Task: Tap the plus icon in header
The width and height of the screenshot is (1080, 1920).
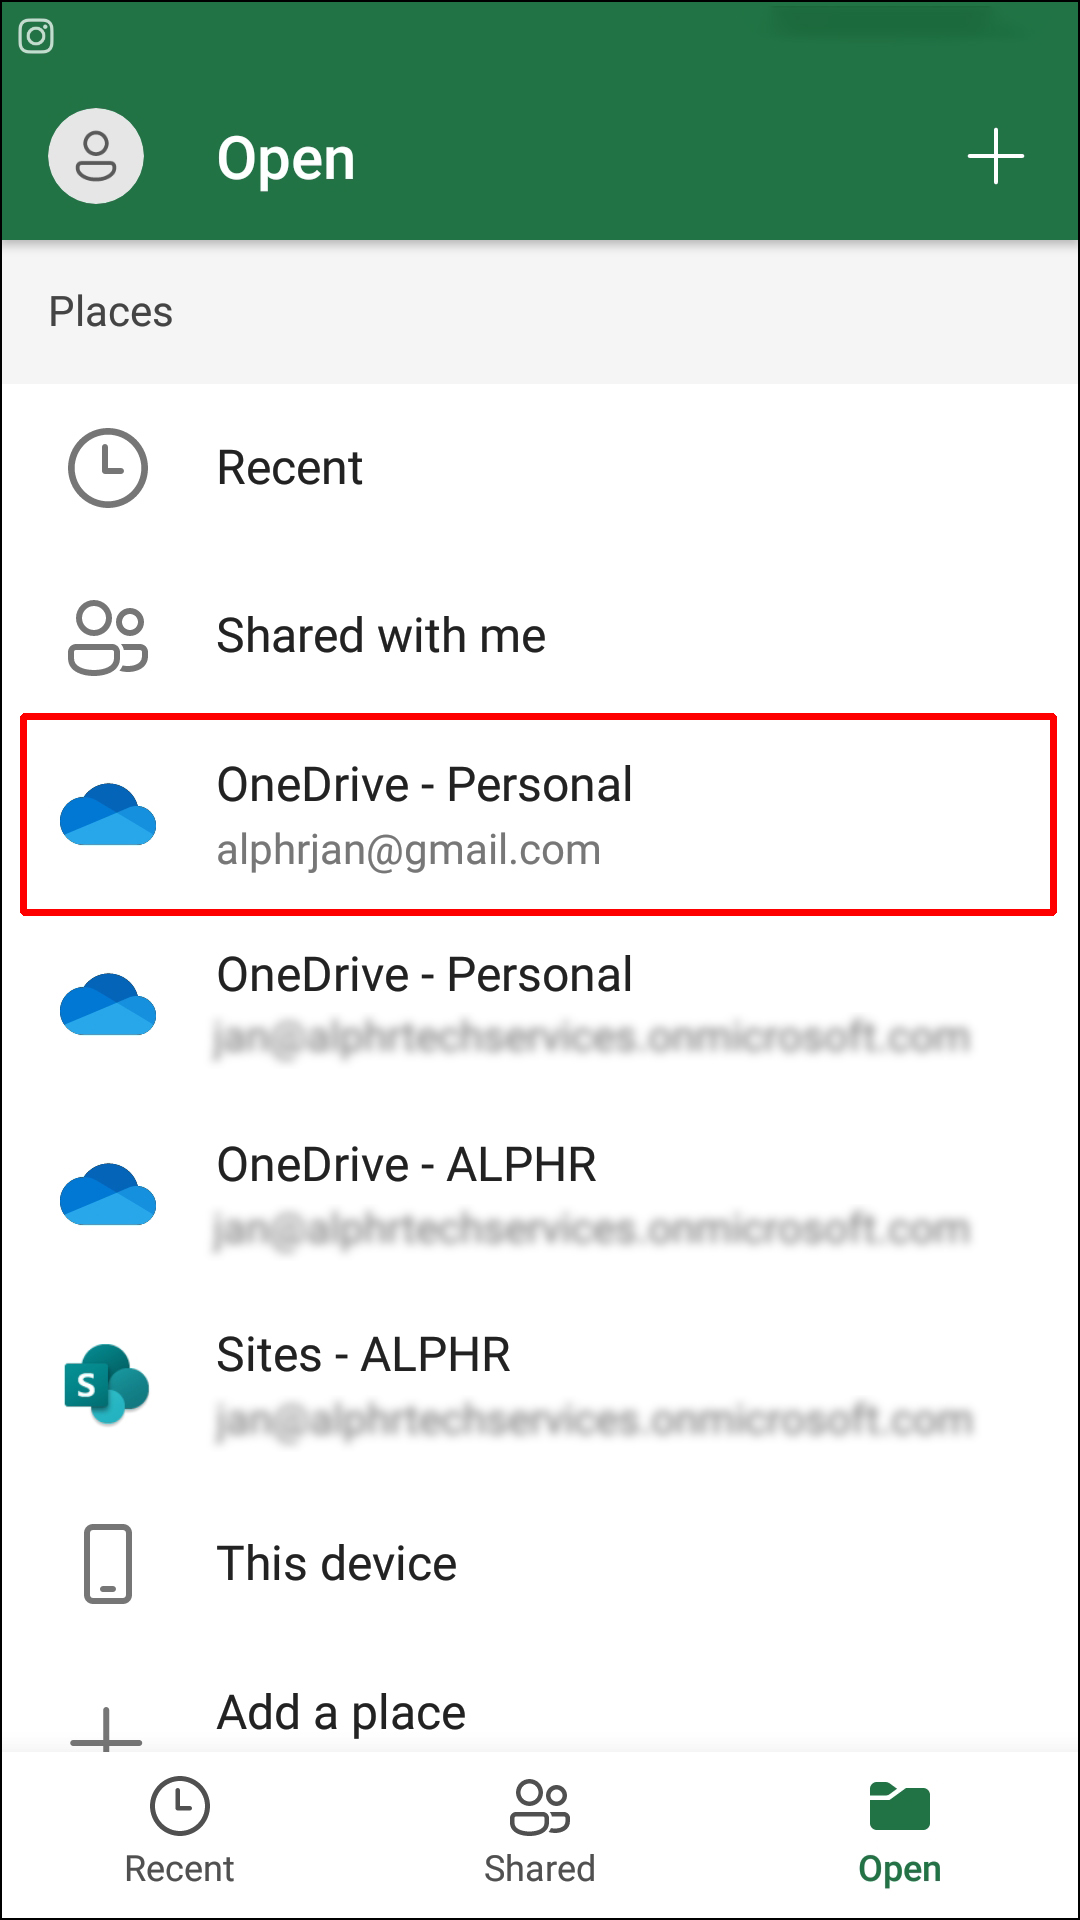Action: coord(995,157)
